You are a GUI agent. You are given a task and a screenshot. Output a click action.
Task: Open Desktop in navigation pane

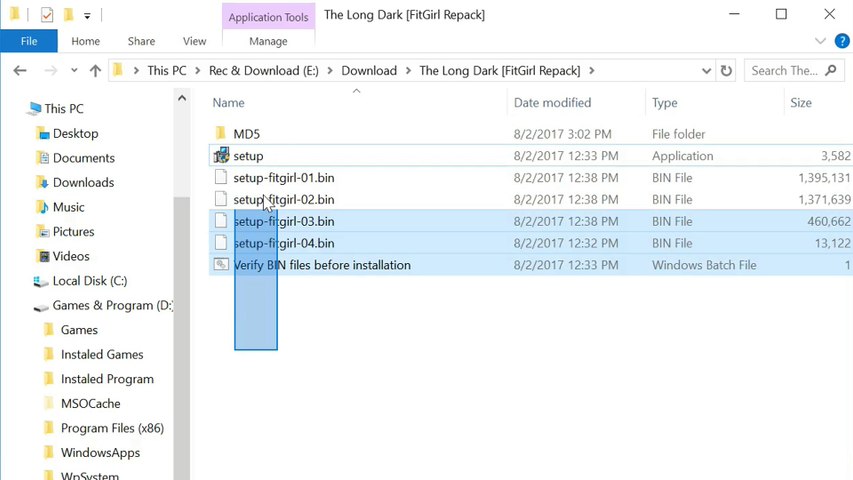click(75, 133)
